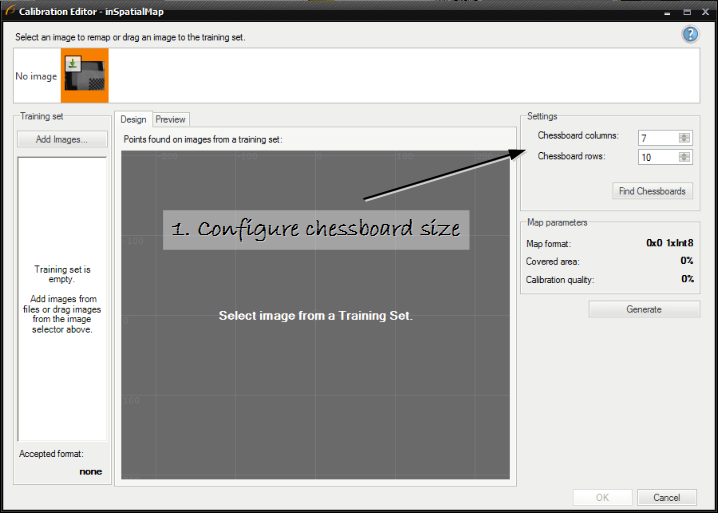Image resolution: width=718 pixels, height=513 pixels.
Task: Focus the Chessboard columns input field
Action: [x=657, y=137]
